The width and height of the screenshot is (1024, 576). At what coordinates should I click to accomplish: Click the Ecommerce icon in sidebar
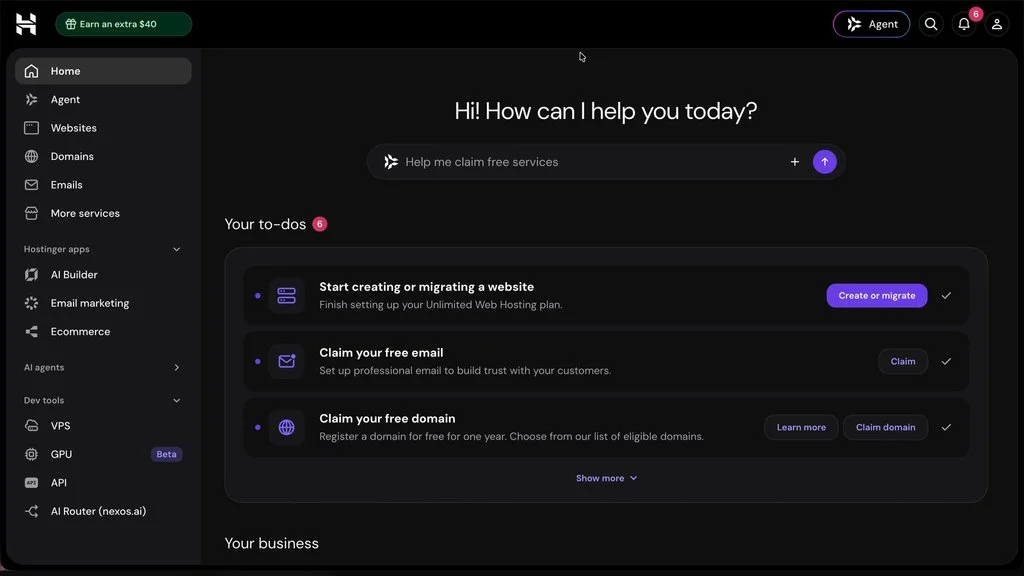click(31, 332)
